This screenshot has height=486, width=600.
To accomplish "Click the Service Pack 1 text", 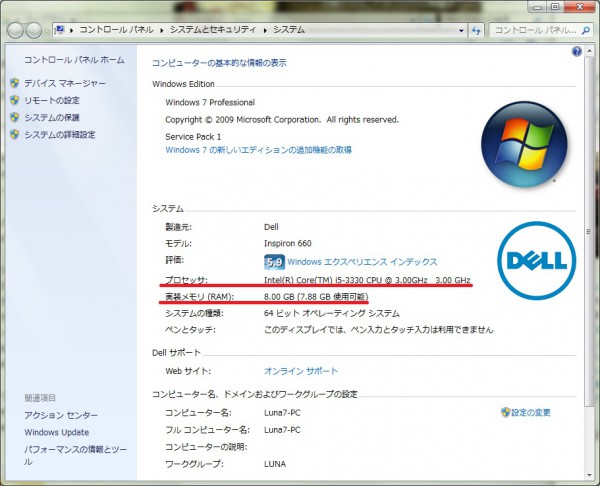I will [193, 137].
